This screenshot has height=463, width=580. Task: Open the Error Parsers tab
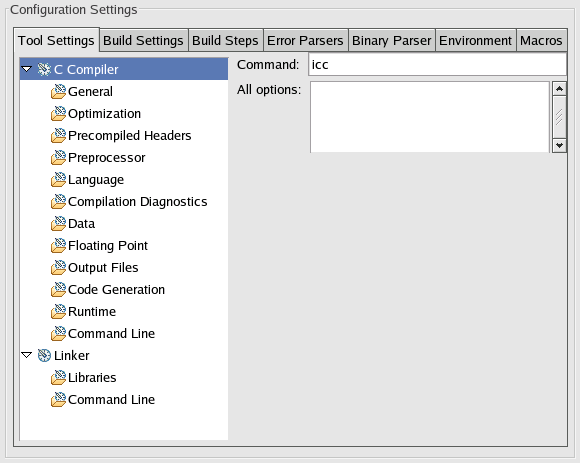(305, 40)
